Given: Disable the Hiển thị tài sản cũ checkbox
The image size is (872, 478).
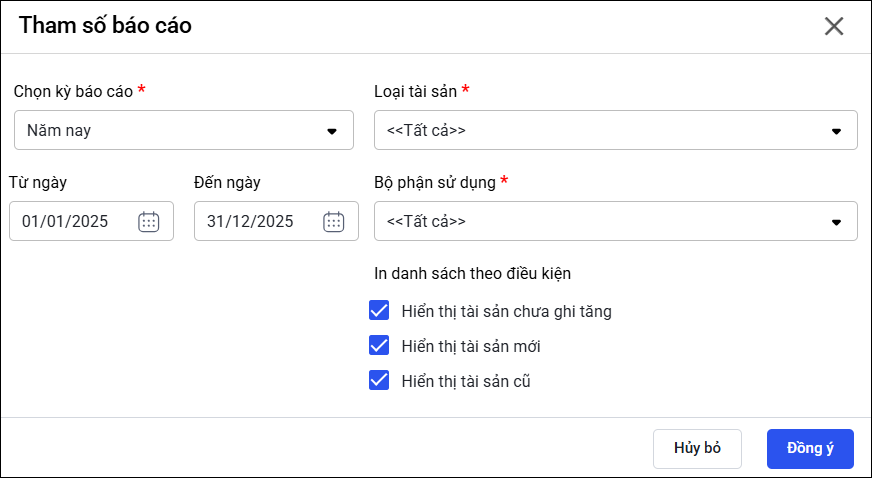Looking at the screenshot, I should tap(379, 380).
